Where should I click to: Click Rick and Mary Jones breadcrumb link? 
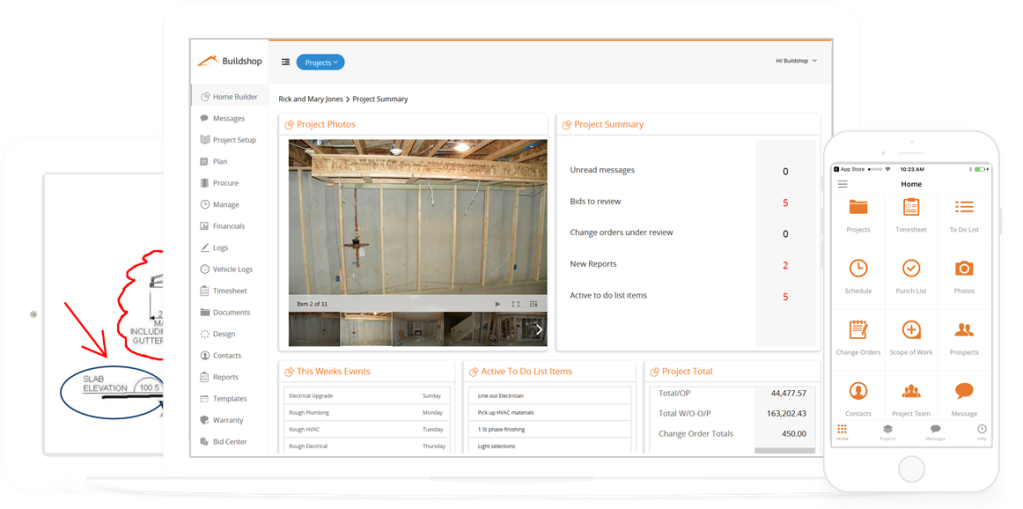coord(310,99)
